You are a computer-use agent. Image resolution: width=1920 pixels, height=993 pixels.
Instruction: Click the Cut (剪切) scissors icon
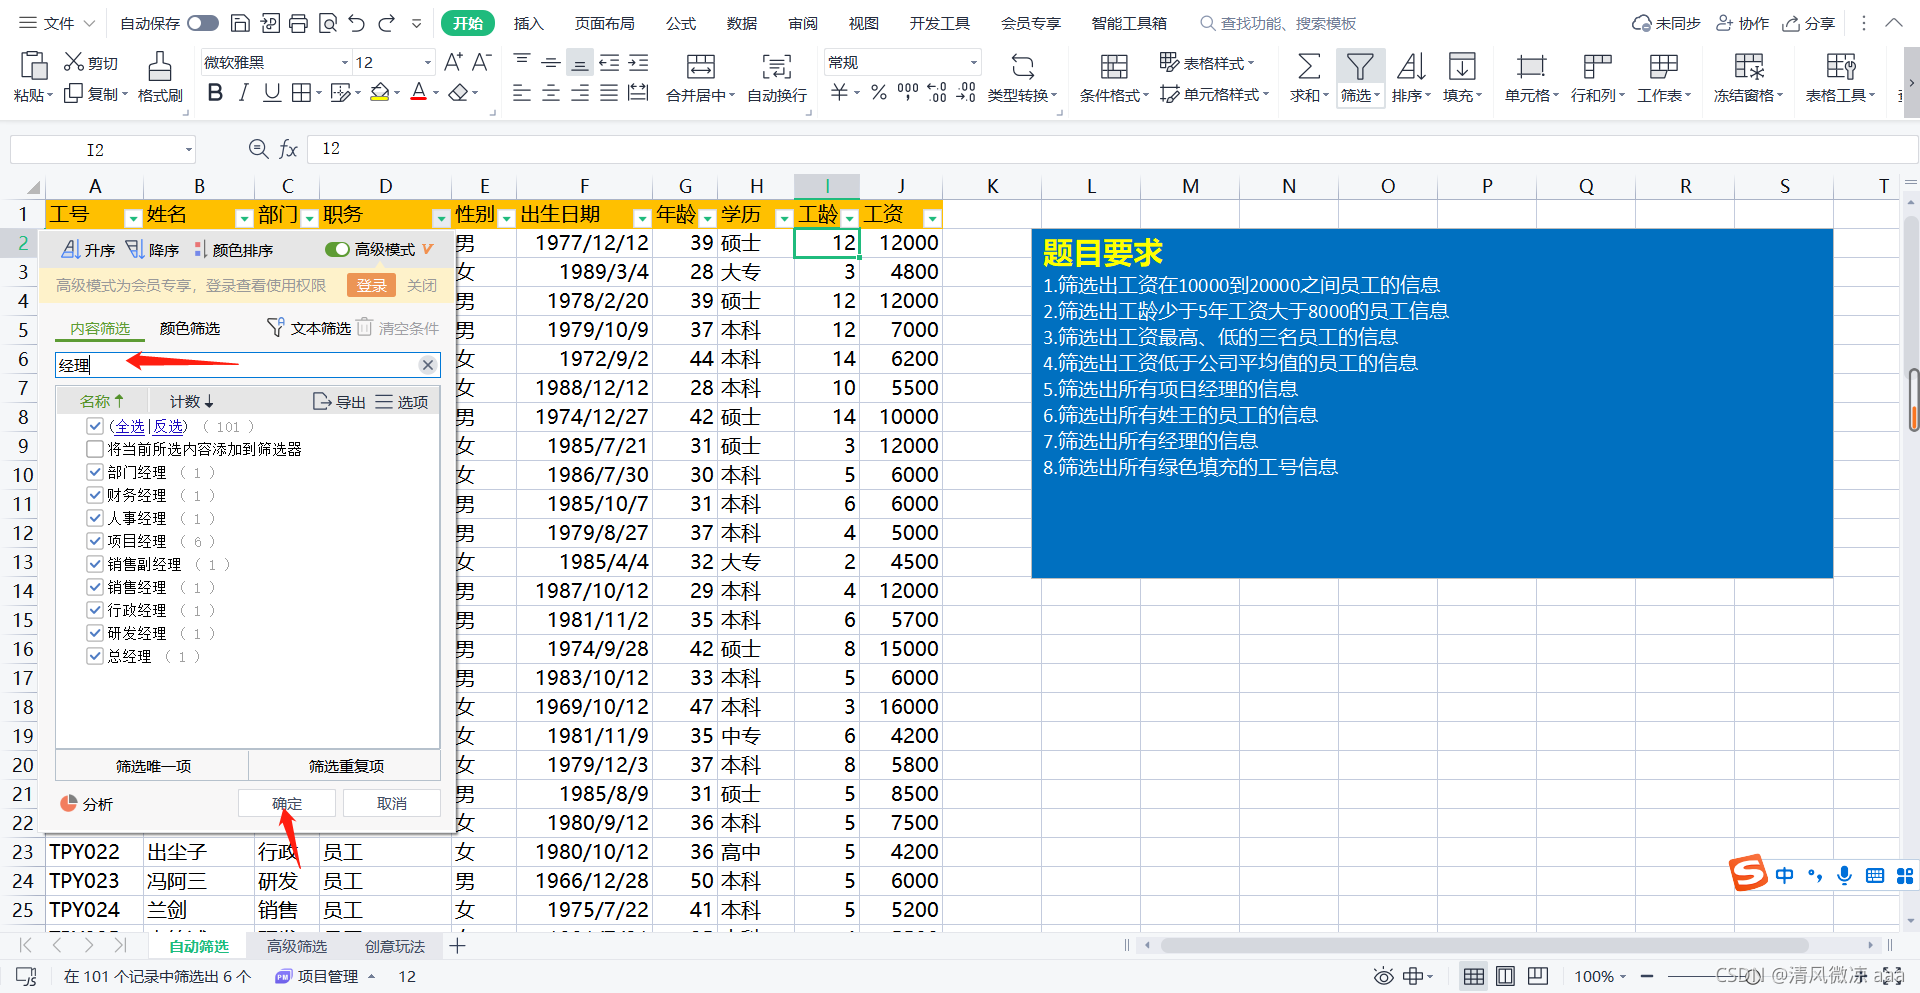[74, 62]
